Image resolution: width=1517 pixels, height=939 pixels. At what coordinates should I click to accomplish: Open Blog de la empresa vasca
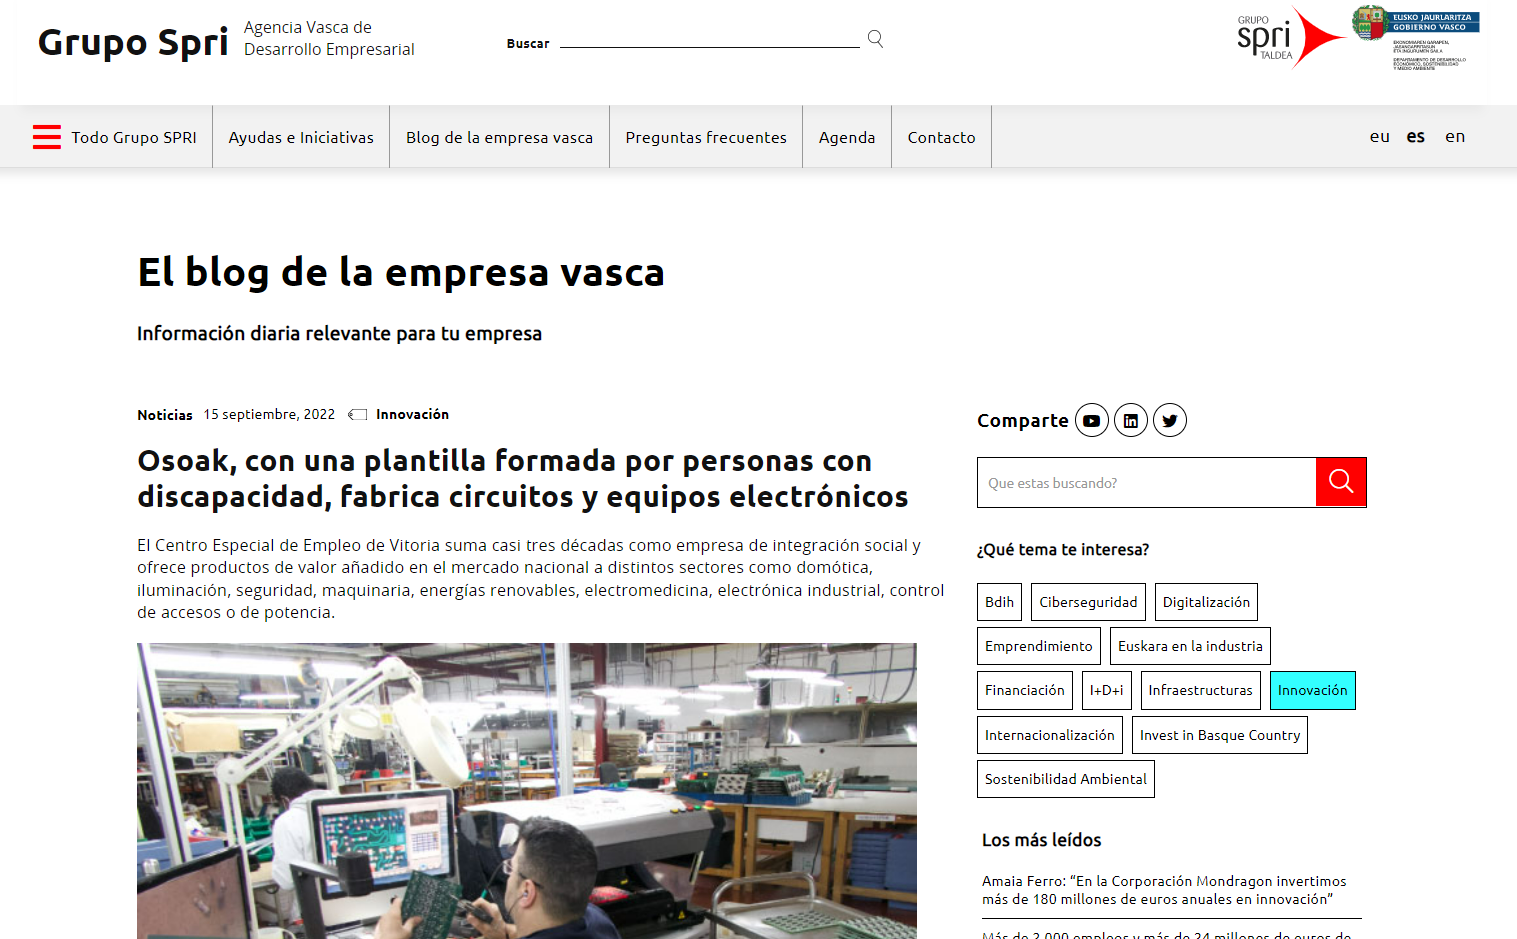[x=499, y=137]
